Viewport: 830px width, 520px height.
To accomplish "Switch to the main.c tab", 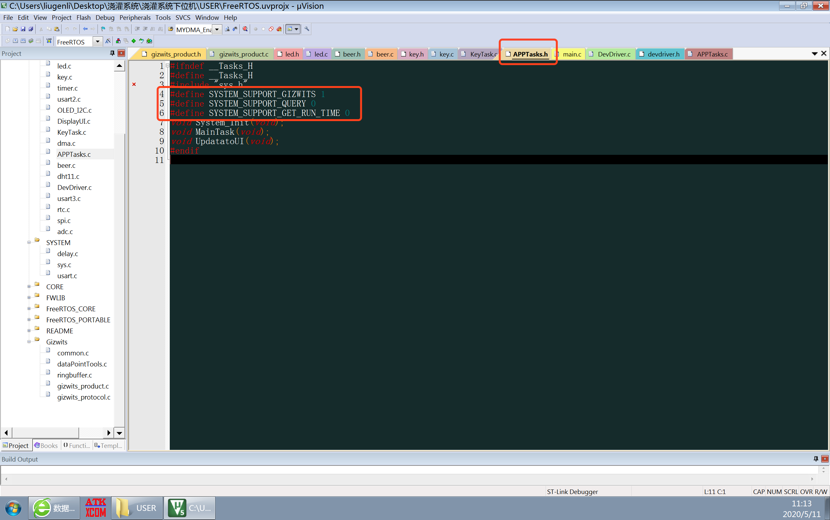I will tap(570, 54).
